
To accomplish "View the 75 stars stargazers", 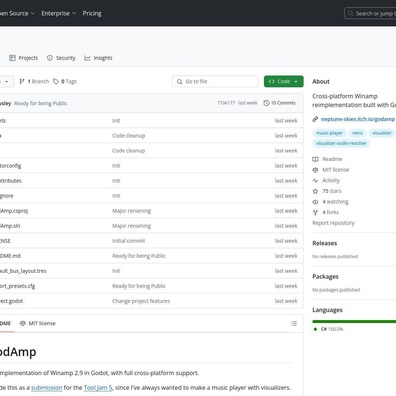I will tap(332, 191).
